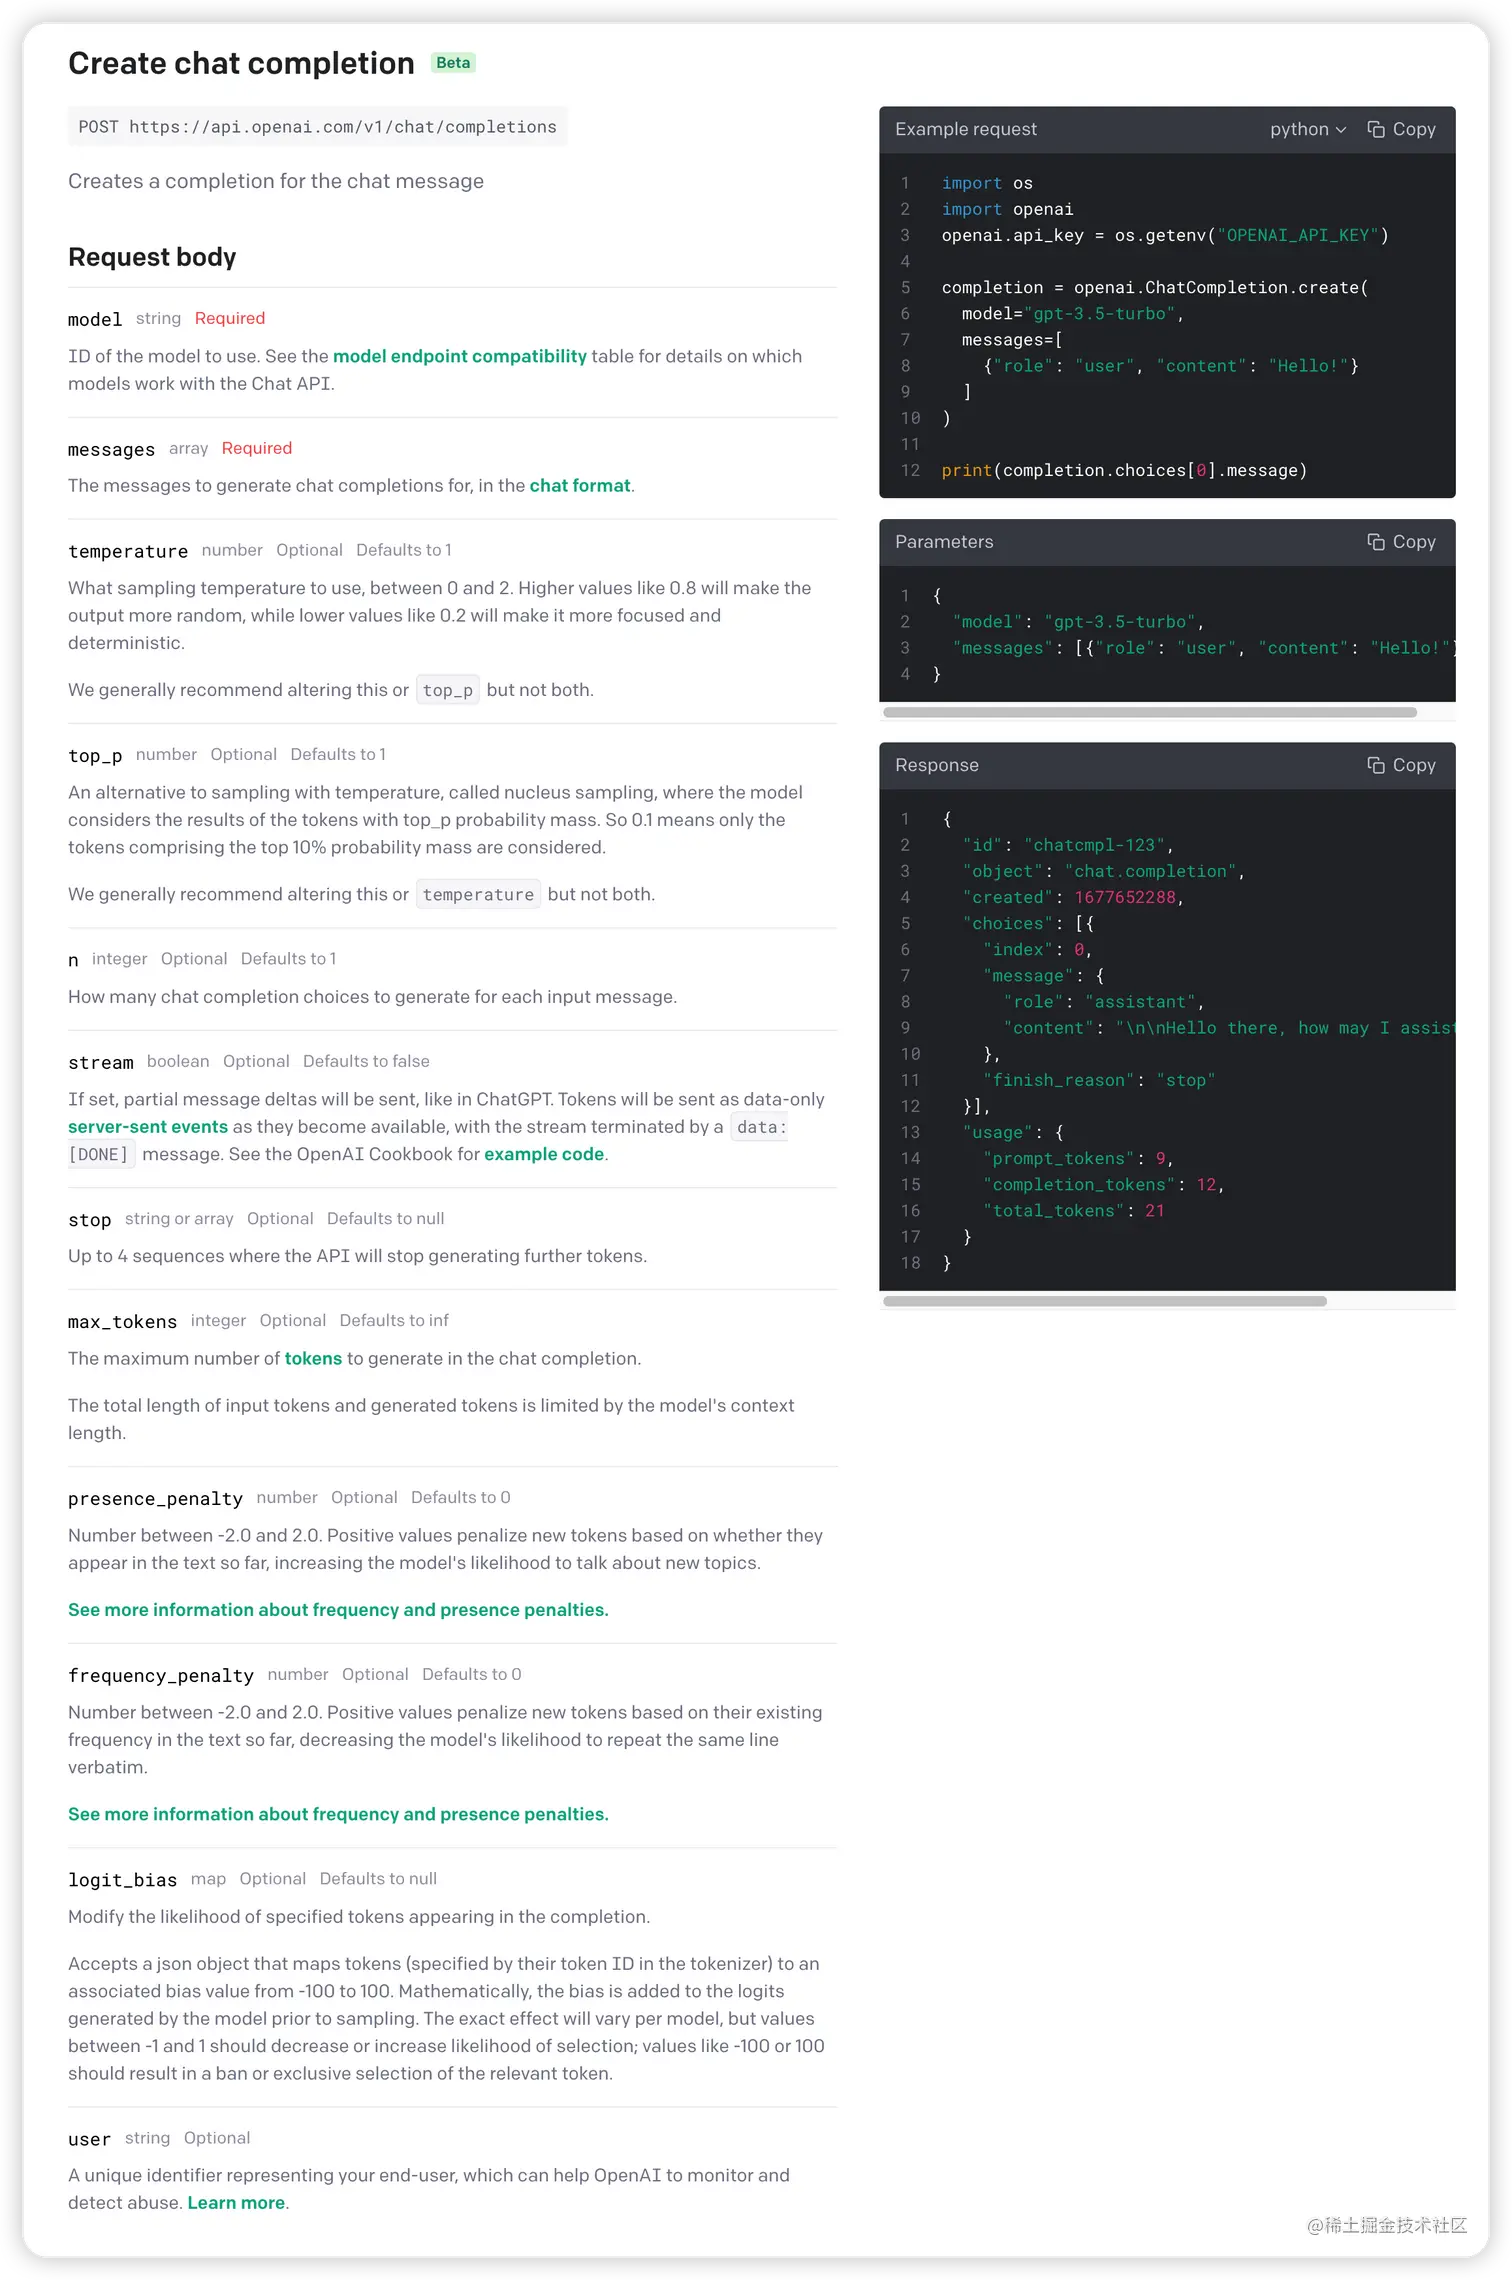Image resolution: width=1512 pixels, height=2280 pixels.
Task: Open the server-sent events link
Action: 148,1126
